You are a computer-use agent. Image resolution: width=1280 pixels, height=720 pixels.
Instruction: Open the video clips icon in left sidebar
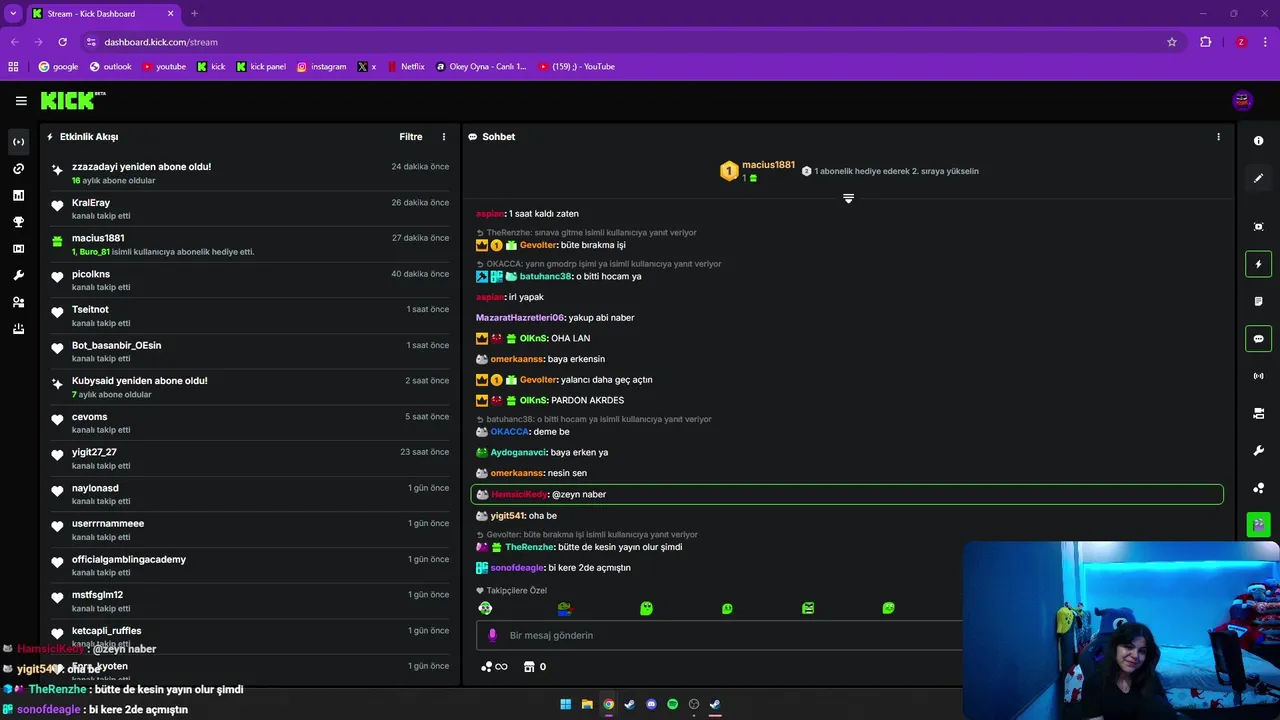point(18,249)
